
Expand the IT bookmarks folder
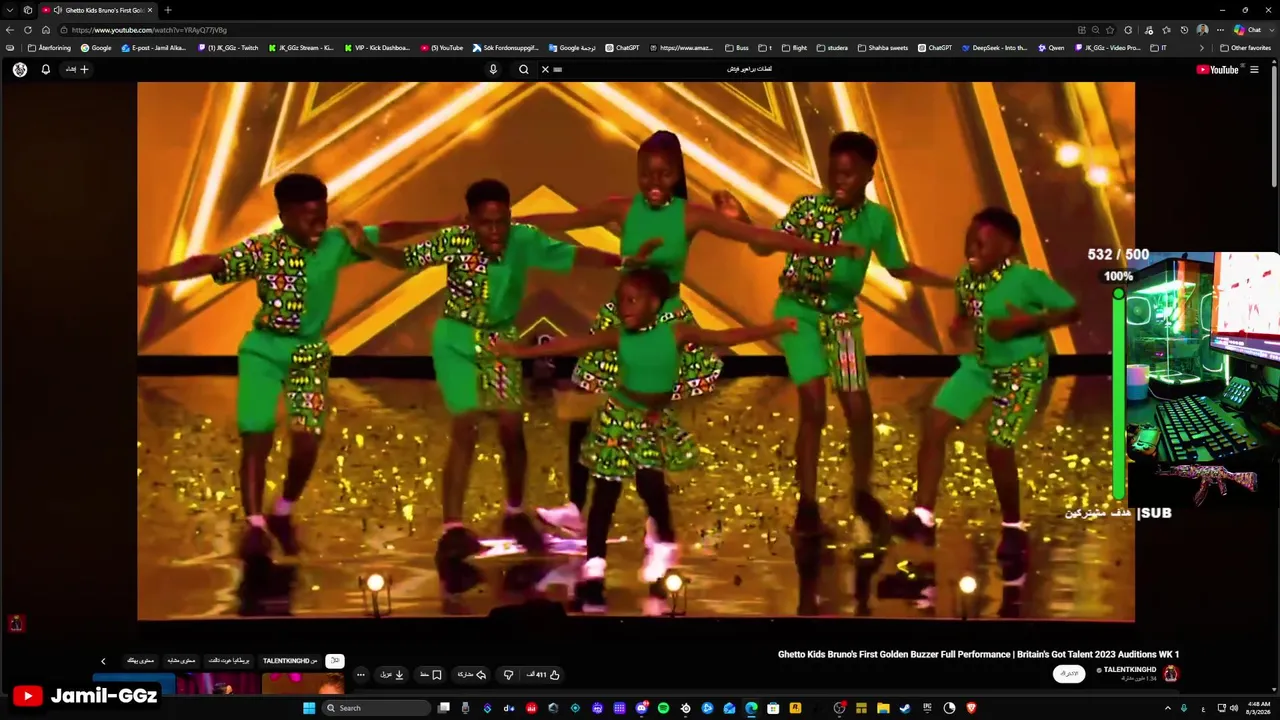pyautogui.click(x=1159, y=48)
